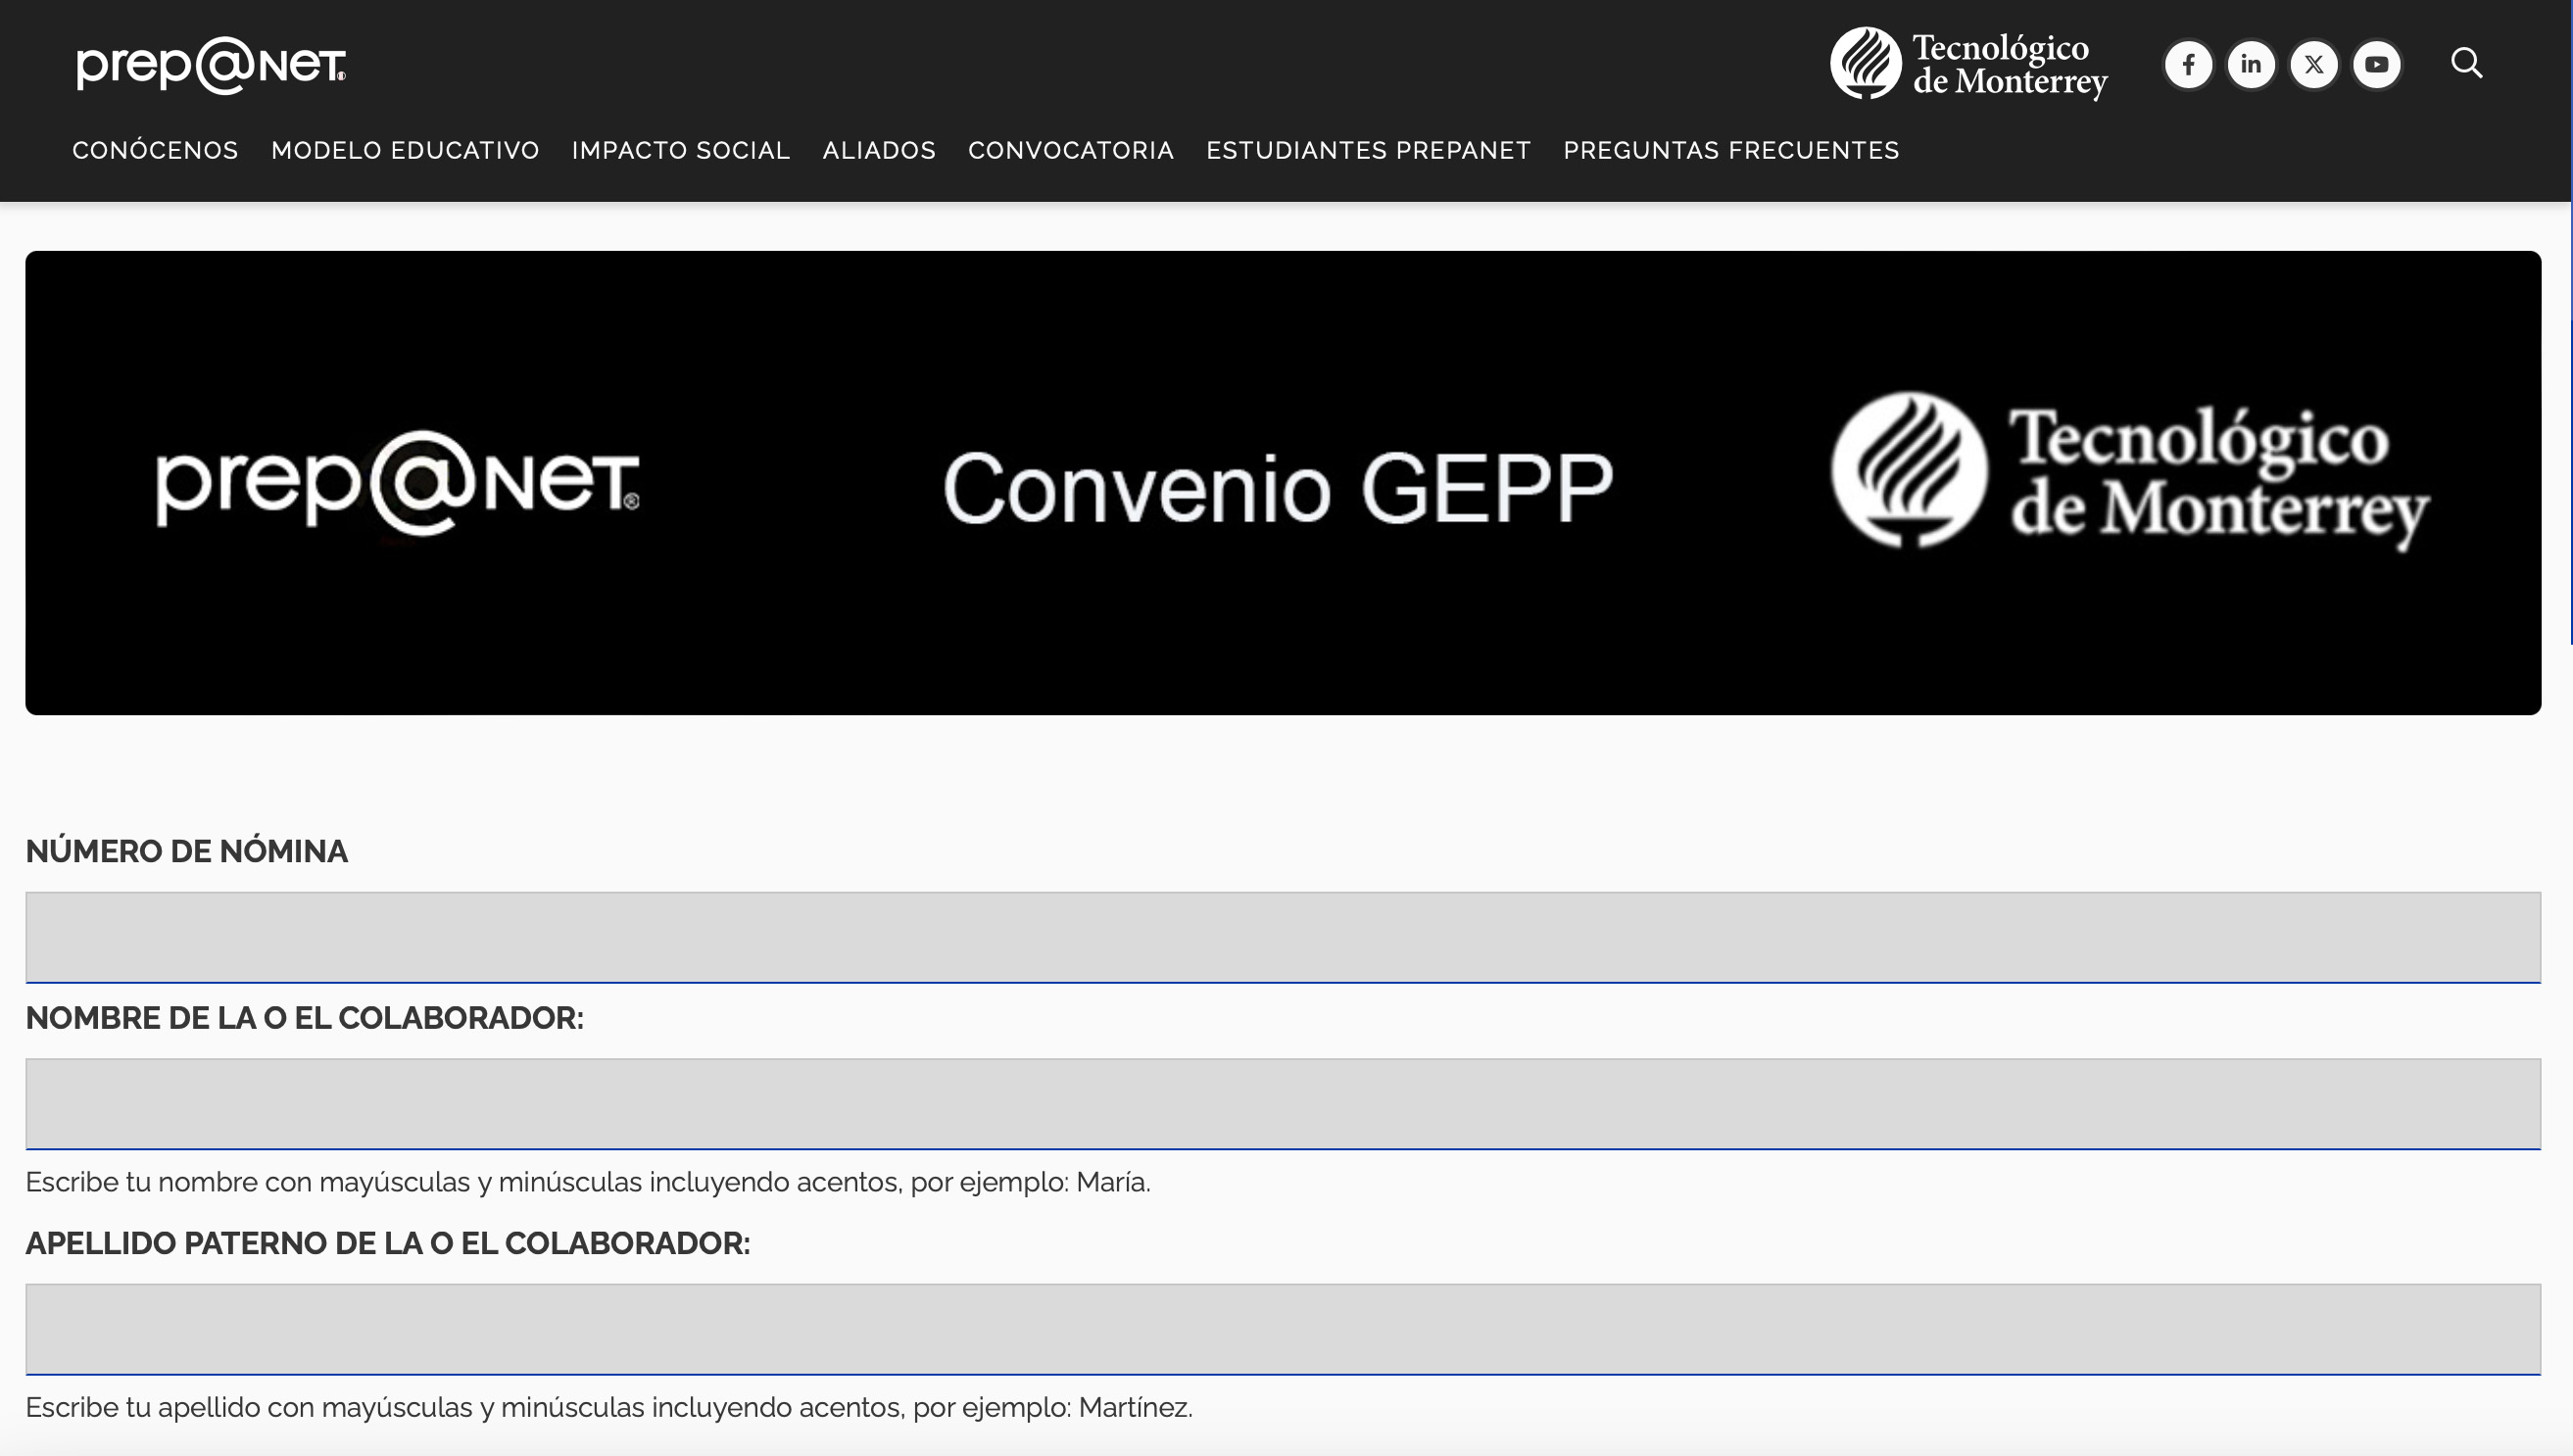Focus the Nombre del colaborador field
This screenshot has height=1456, width=2573.
[x=1283, y=1104]
